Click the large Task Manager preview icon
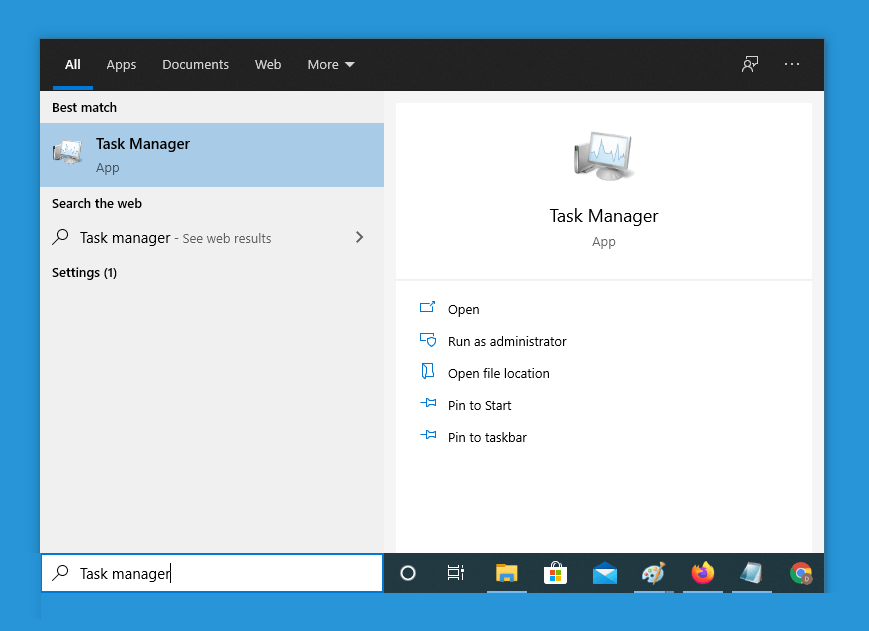Viewport: 869px width, 631px height. [x=603, y=156]
